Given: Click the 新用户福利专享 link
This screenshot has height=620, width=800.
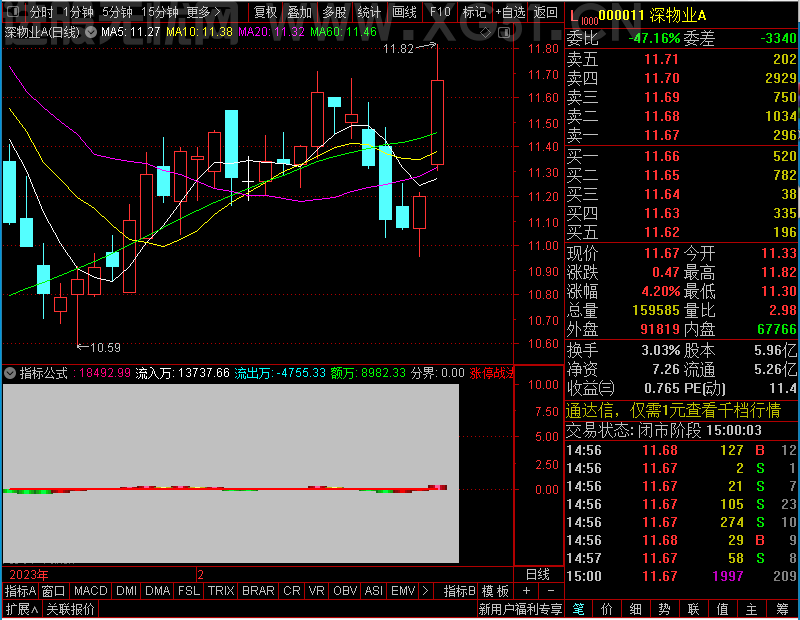Looking at the screenshot, I should pyautogui.click(x=520, y=609).
